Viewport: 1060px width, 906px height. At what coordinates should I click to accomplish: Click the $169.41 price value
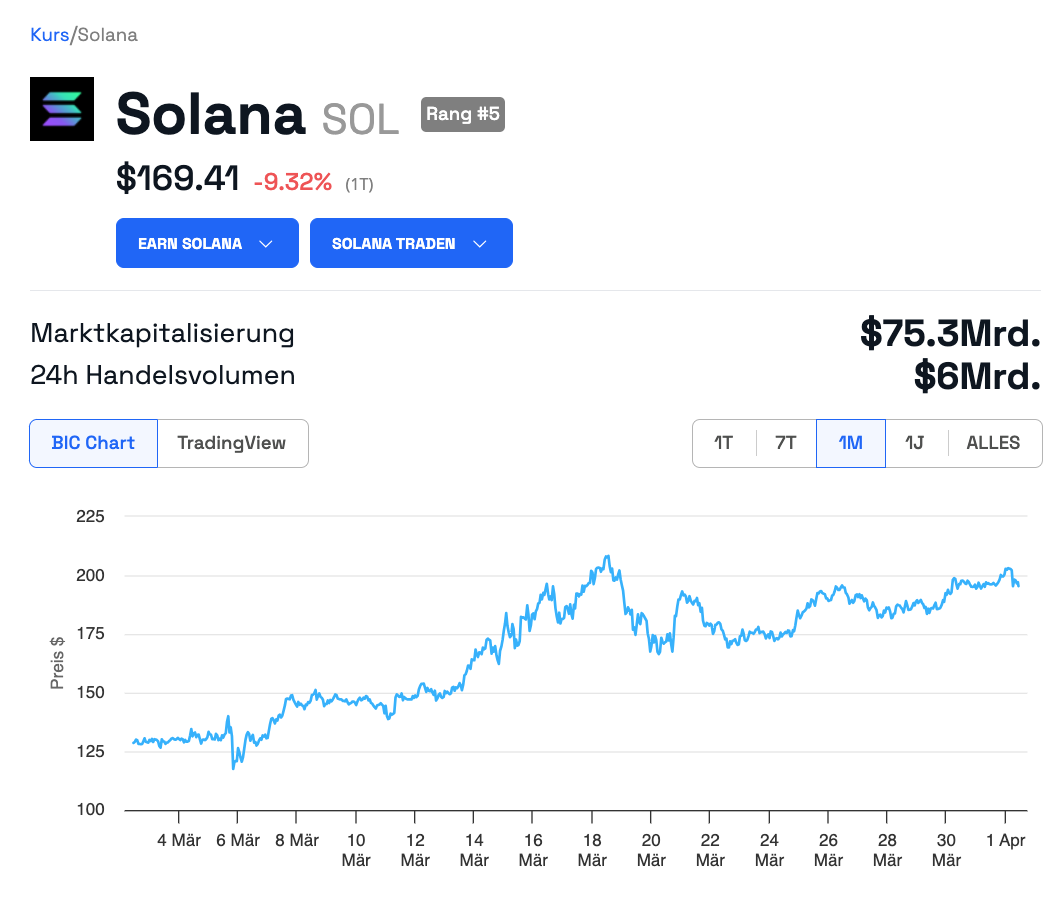[178, 180]
